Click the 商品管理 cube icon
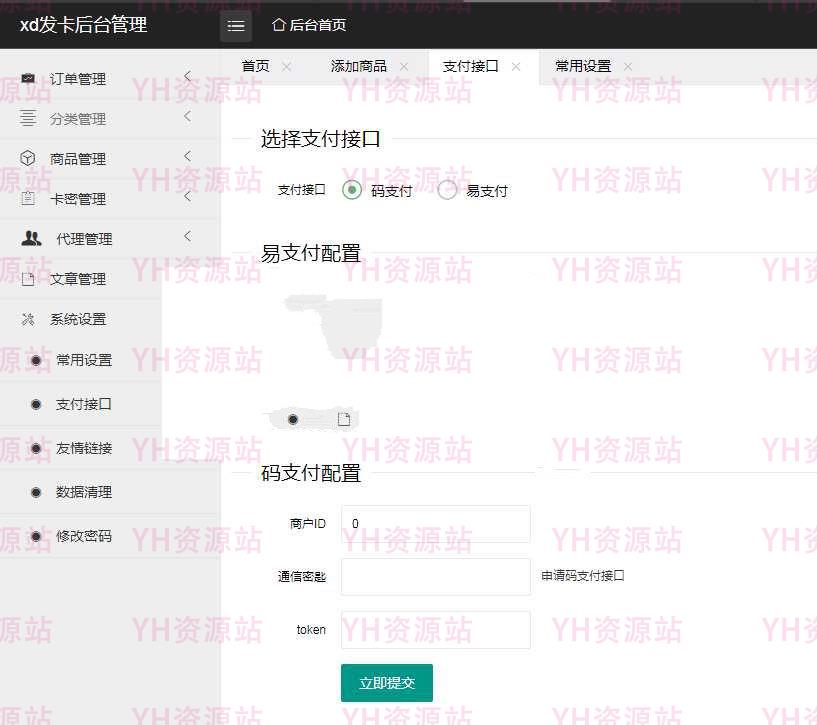Viewport: 817px width, 725px height. coord(28,158)
